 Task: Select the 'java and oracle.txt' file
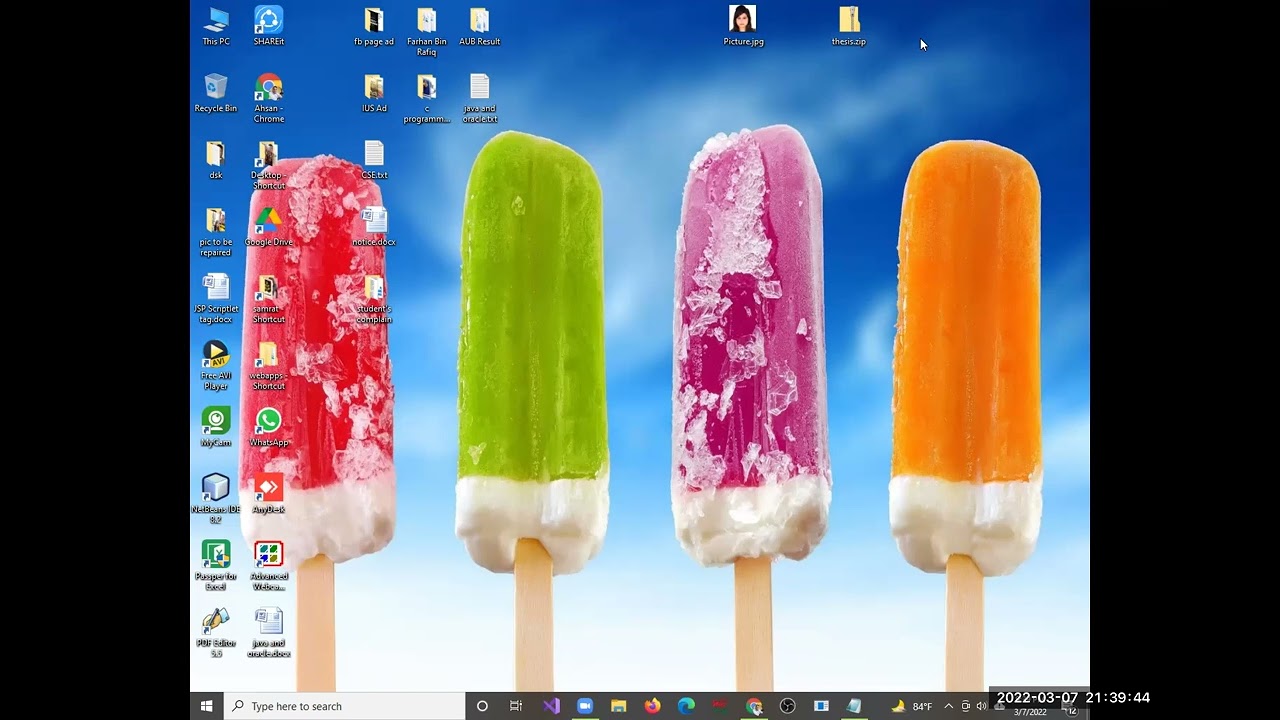[x=480, y=98]
